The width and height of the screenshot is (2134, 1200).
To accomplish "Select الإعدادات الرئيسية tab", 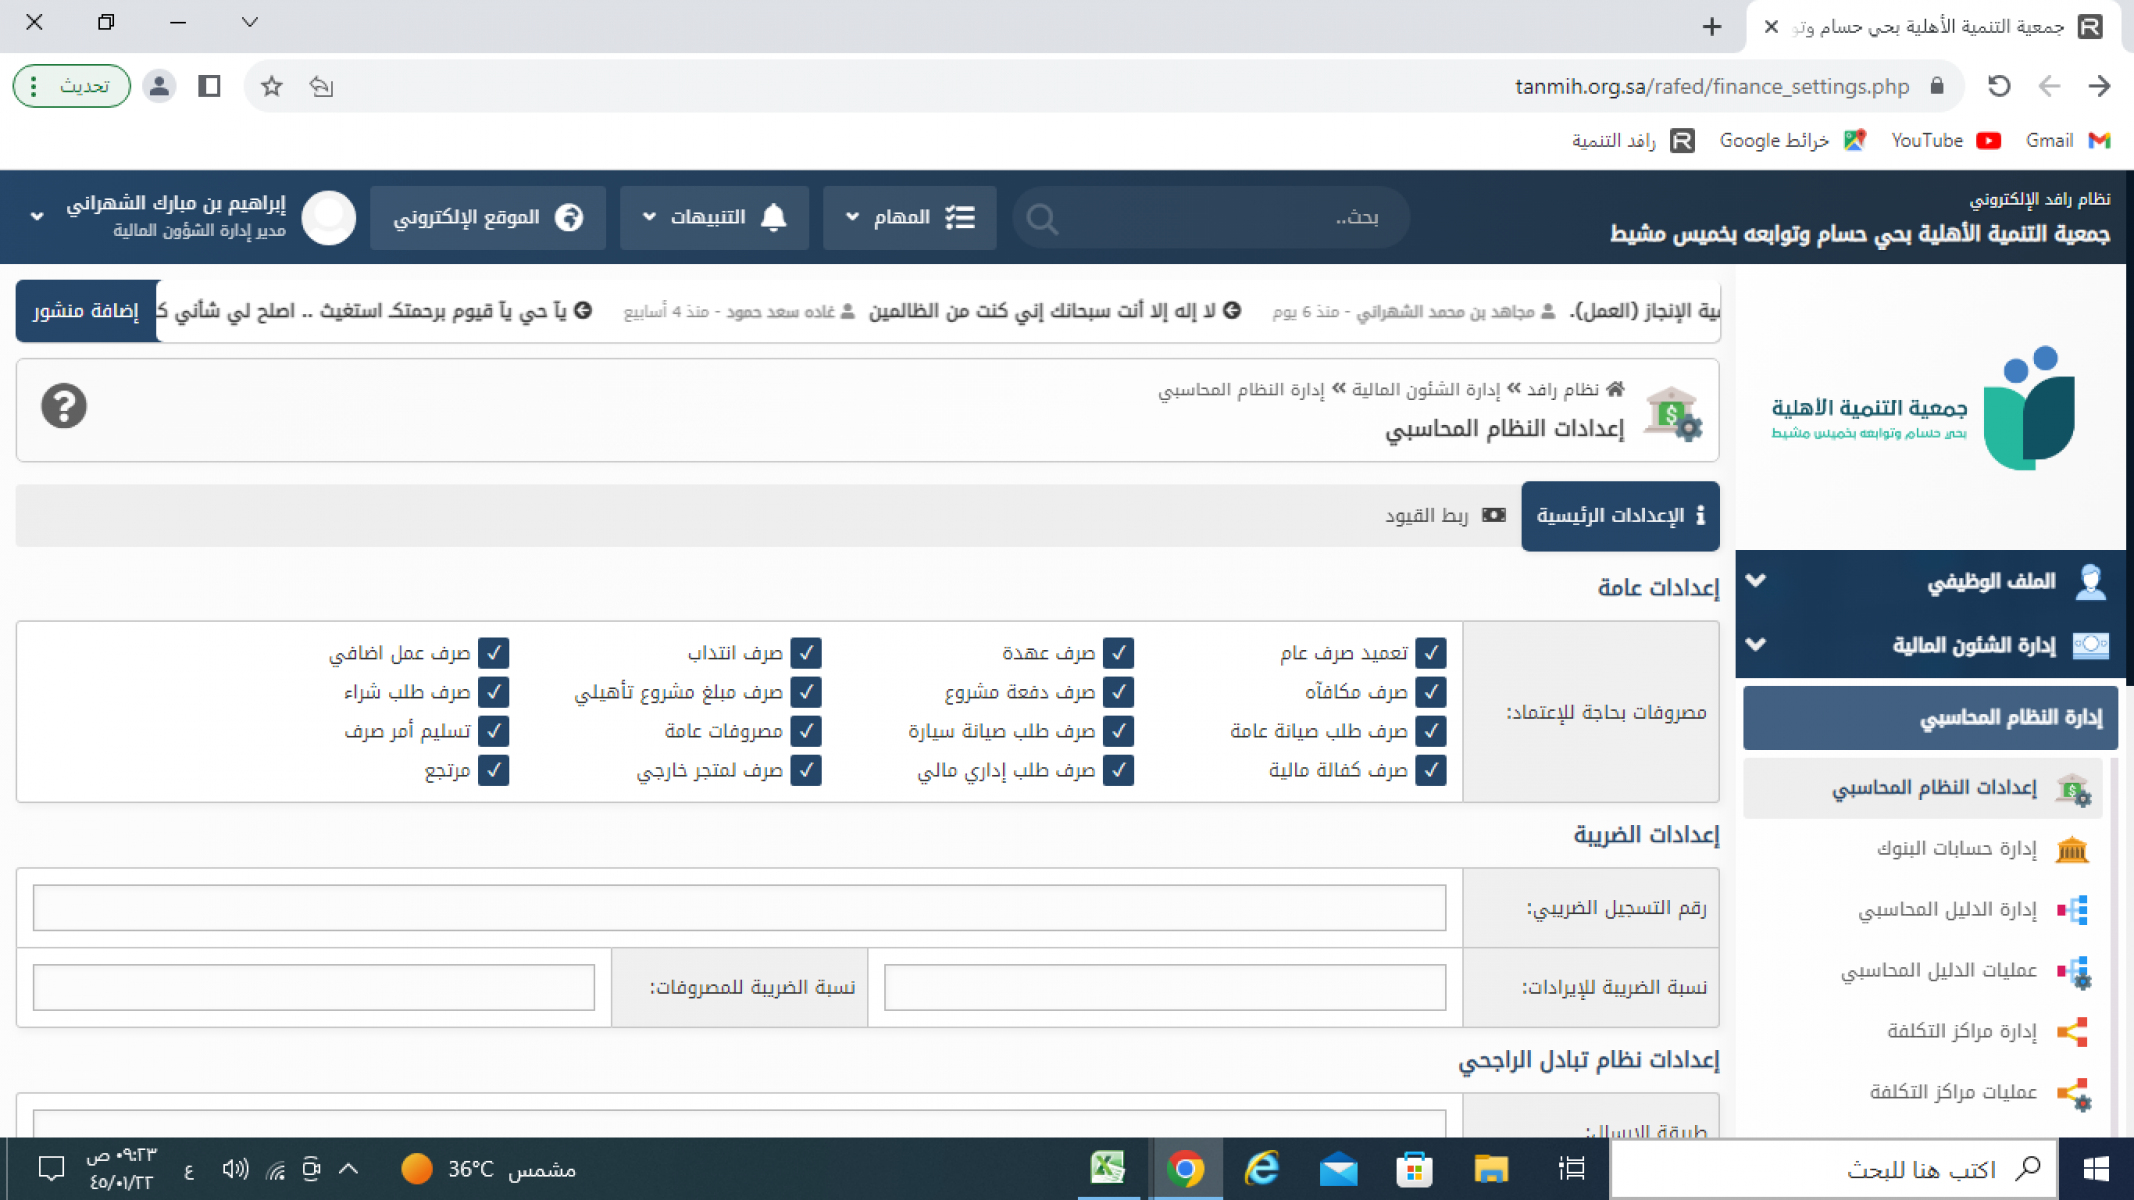I will (1620, 515).
